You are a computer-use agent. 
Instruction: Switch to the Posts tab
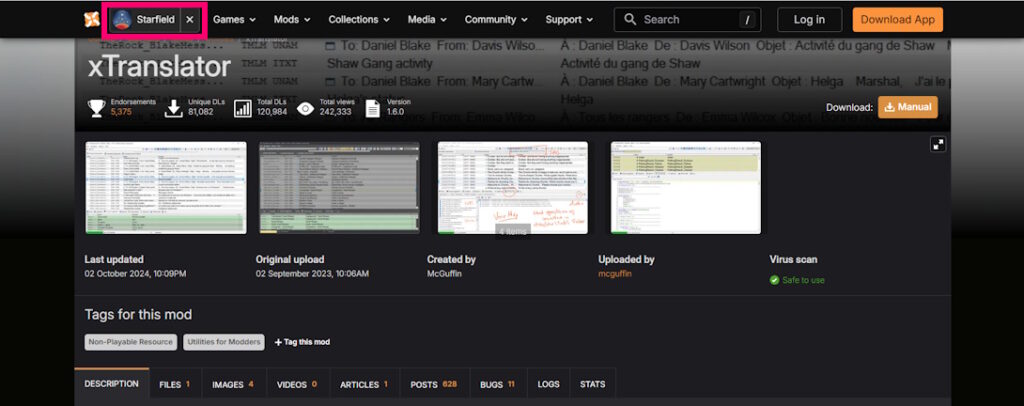coord(434,384)
